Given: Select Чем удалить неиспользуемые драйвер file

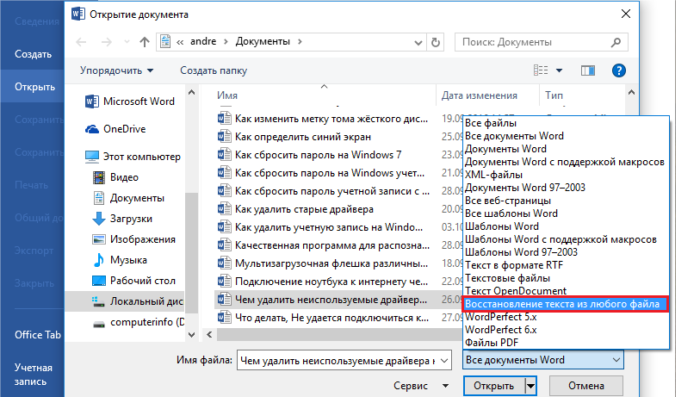Looking at the screenshot, I should click(x=331, y=300).
